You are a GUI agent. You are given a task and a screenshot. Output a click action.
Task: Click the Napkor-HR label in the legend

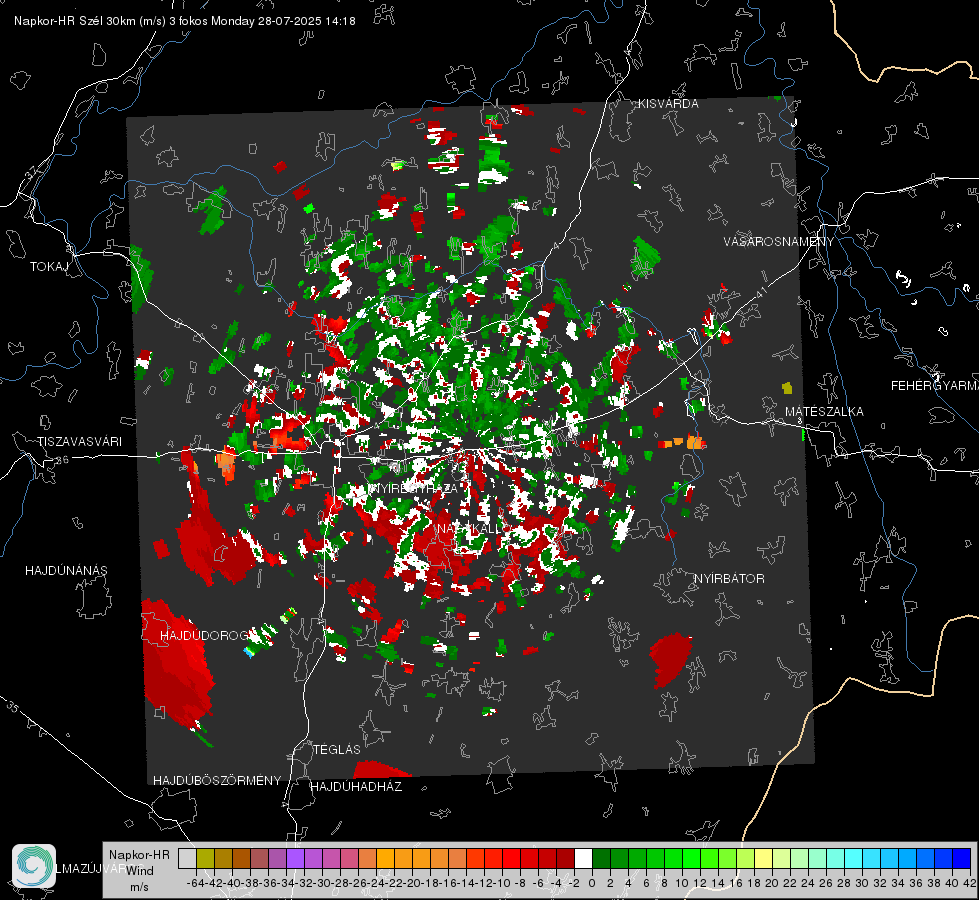tap(139, 854)
